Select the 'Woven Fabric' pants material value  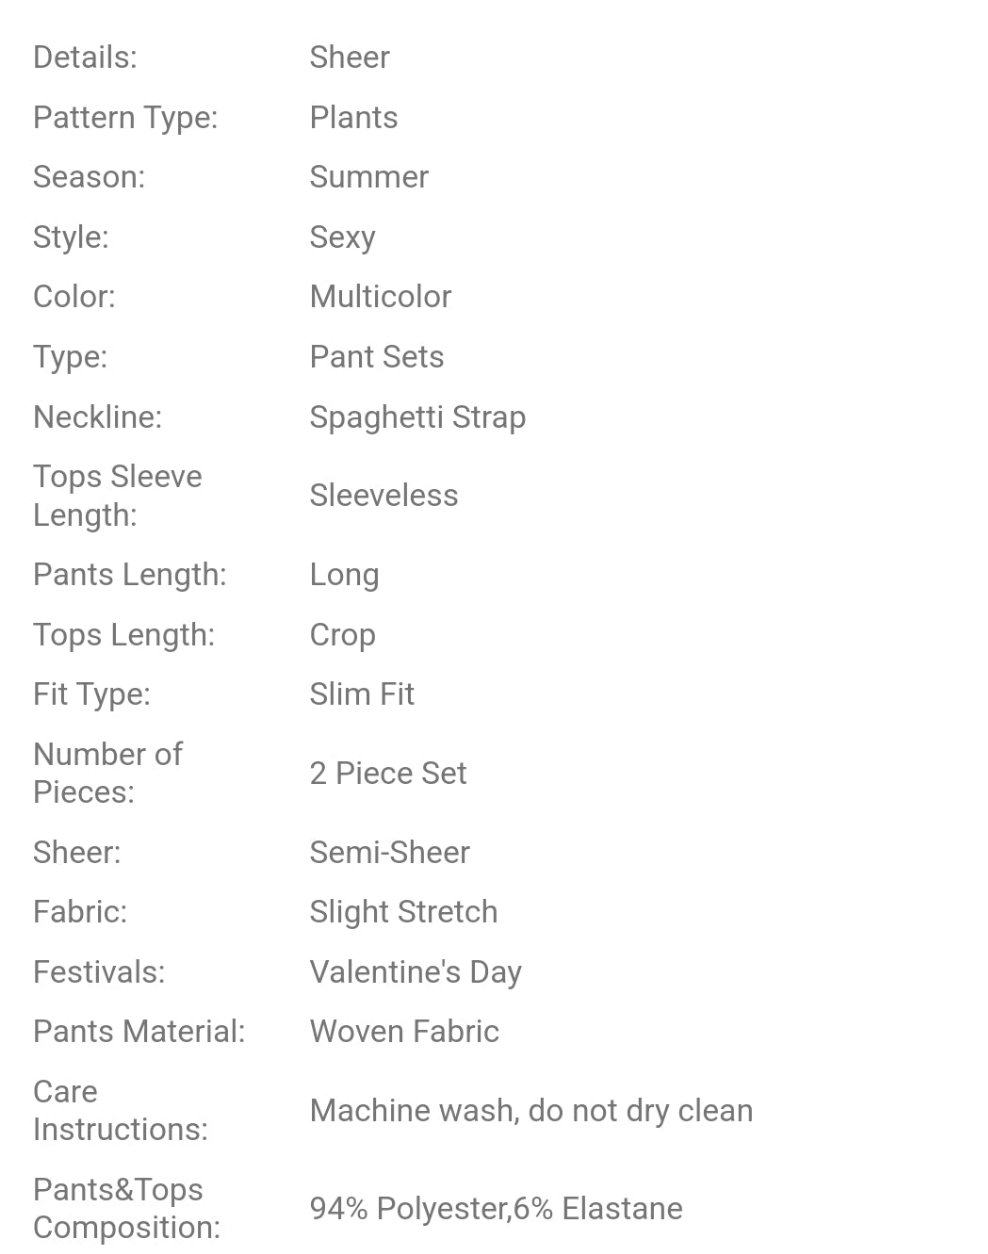click(404, 1031)
